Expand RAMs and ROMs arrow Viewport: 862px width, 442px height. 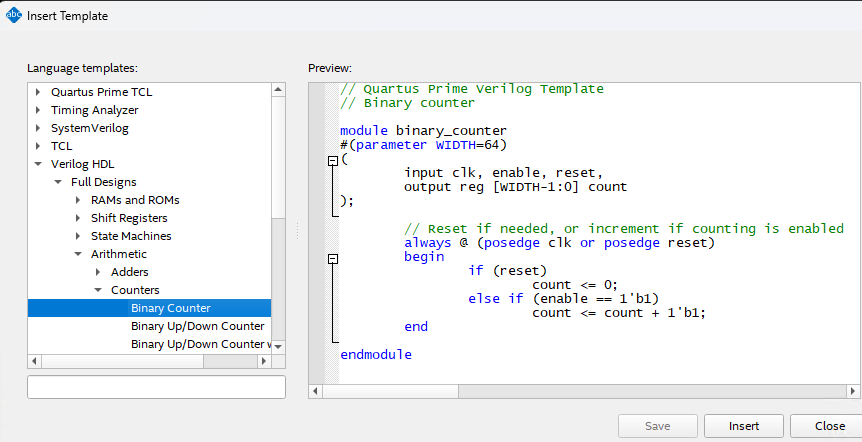78,200
